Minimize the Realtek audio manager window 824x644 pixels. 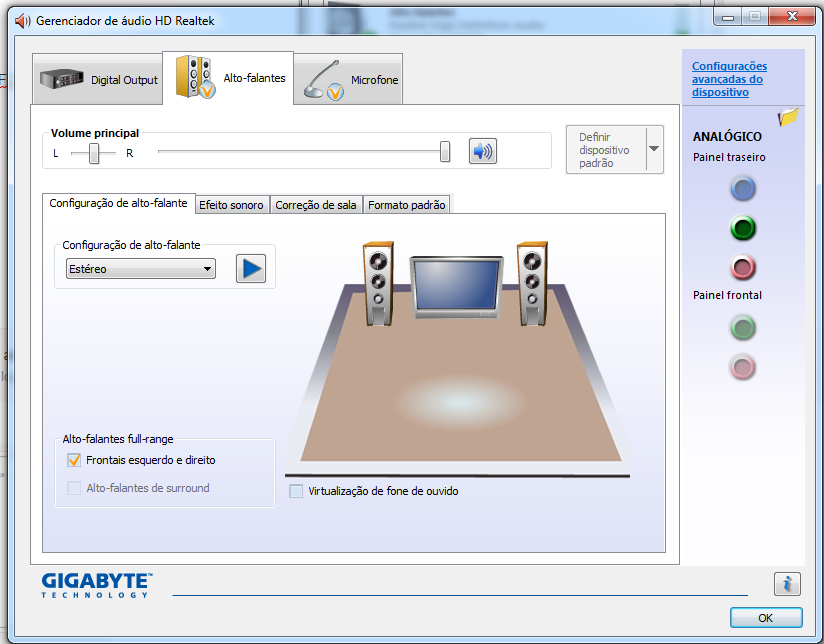click(727, 17)
